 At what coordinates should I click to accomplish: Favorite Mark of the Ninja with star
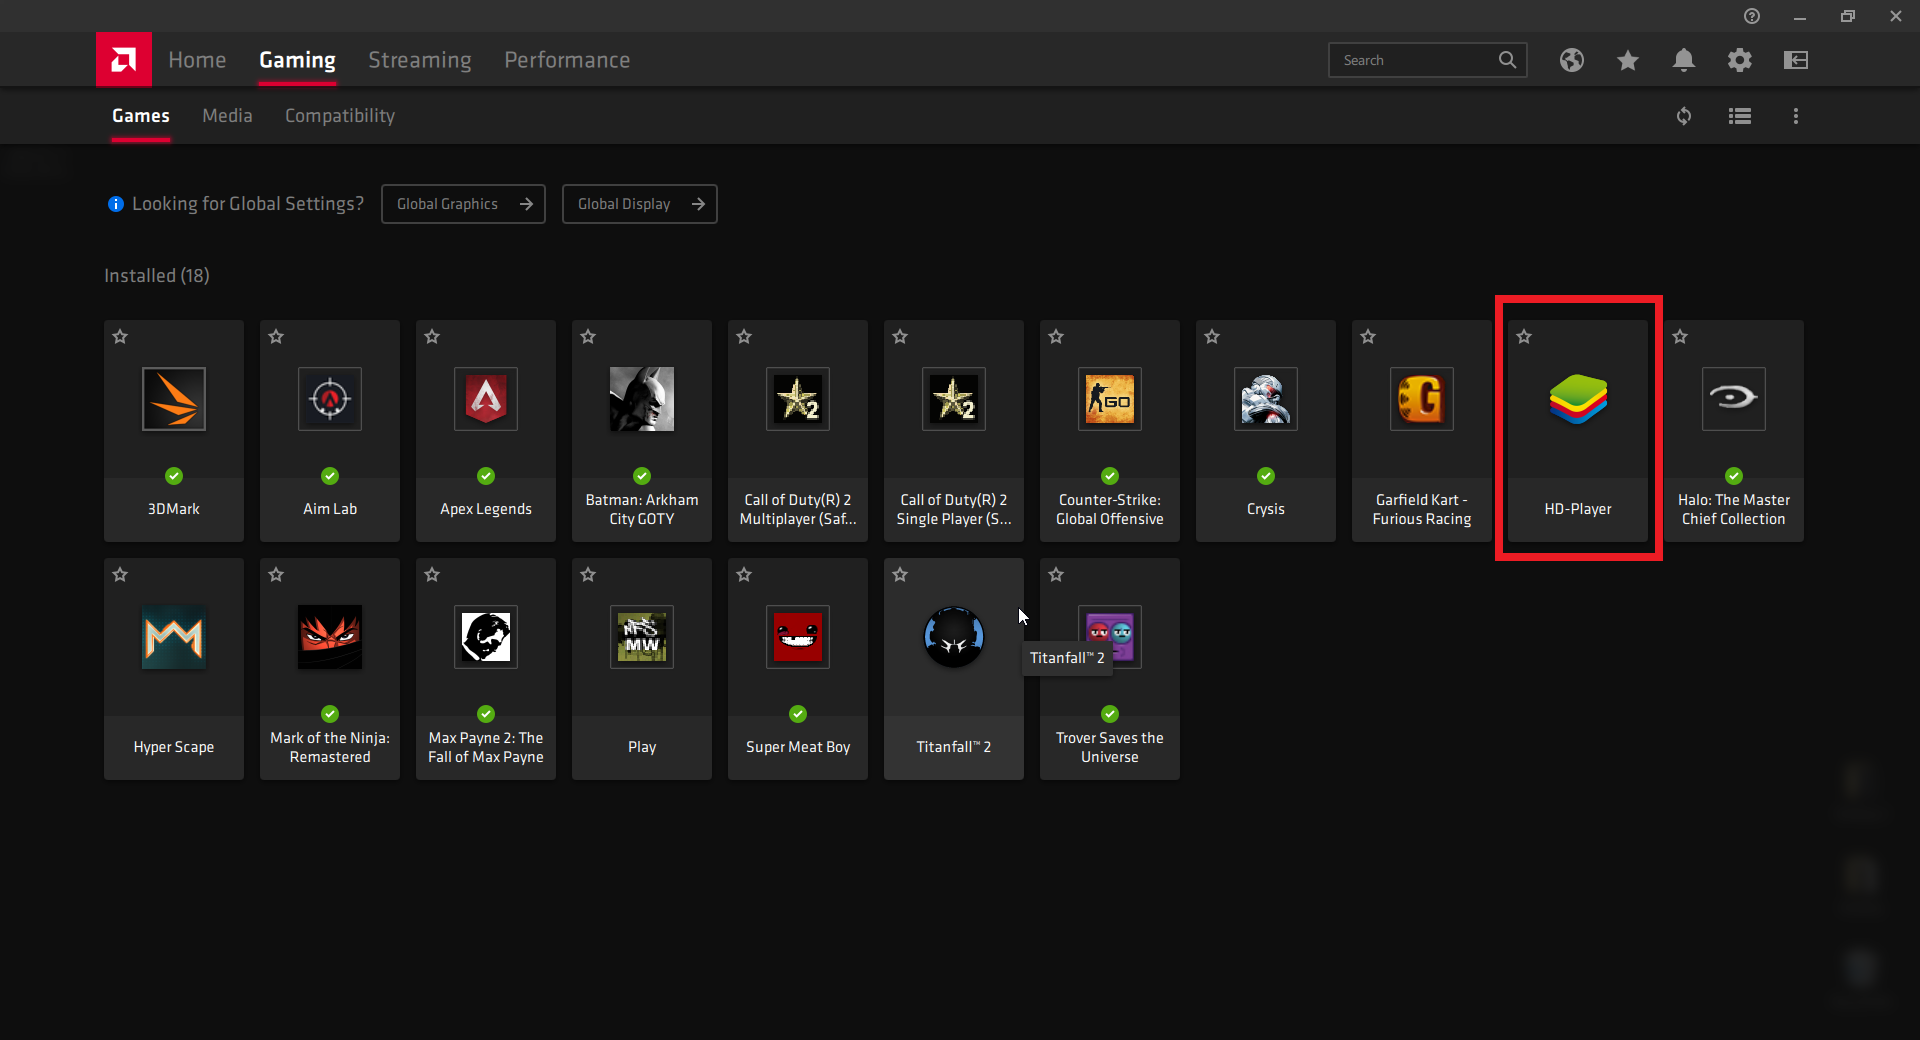tap(276, 575)
